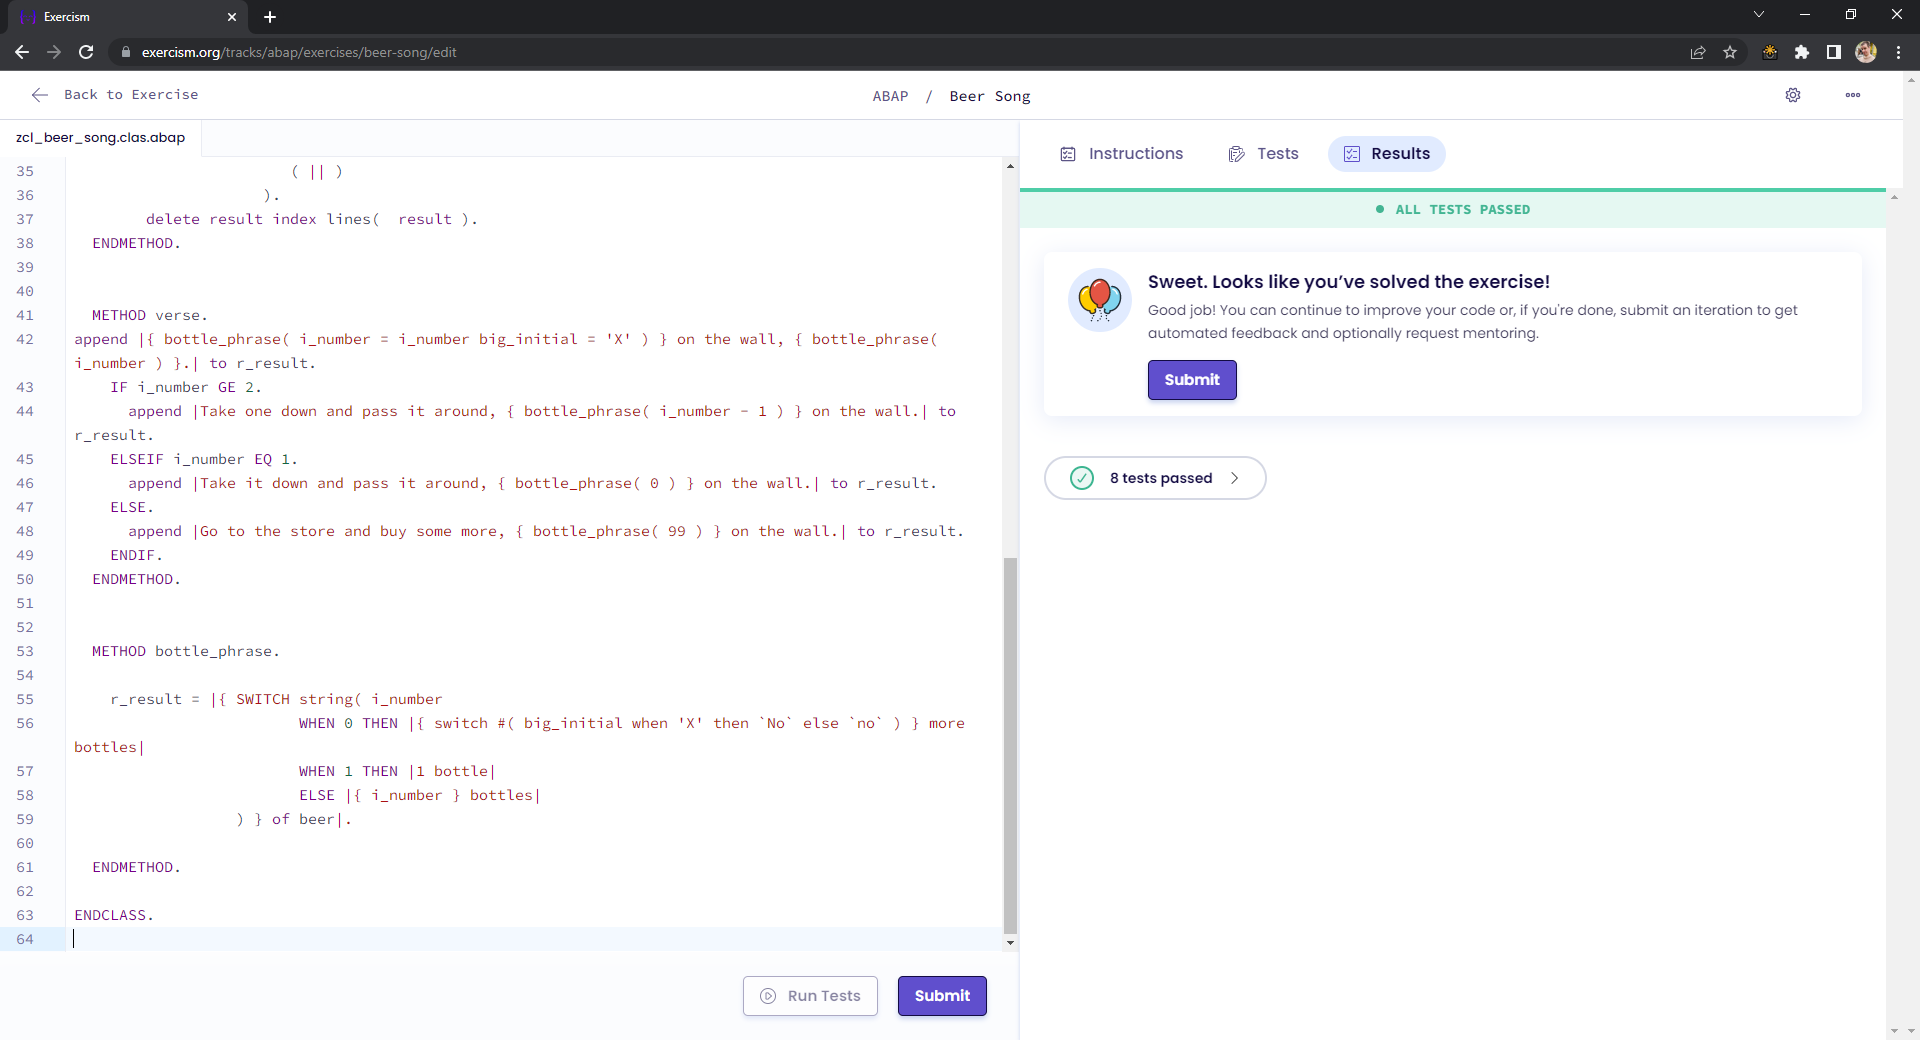Open the browser extensions puzzle icon
Screen dimensions: 1920x1040
click(x=1802, y=52)
